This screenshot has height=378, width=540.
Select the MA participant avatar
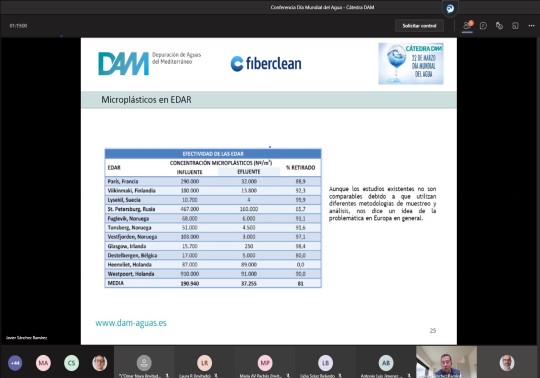point(43,363)
